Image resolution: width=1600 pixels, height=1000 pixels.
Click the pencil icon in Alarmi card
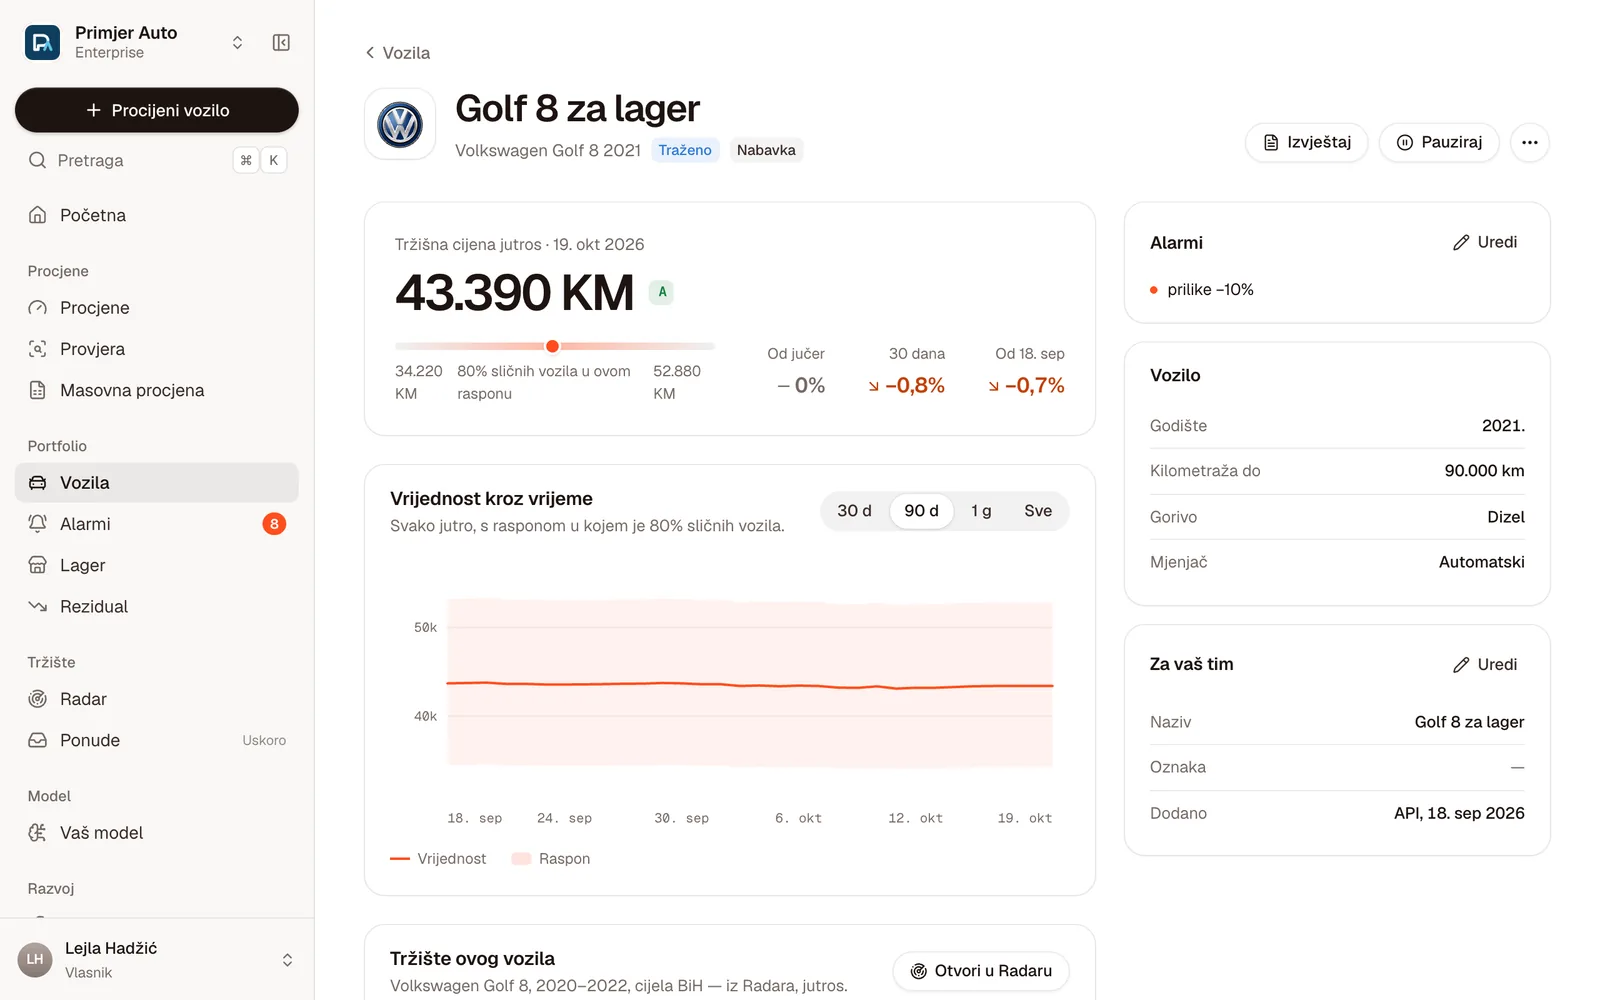[x=1461, y=243]
